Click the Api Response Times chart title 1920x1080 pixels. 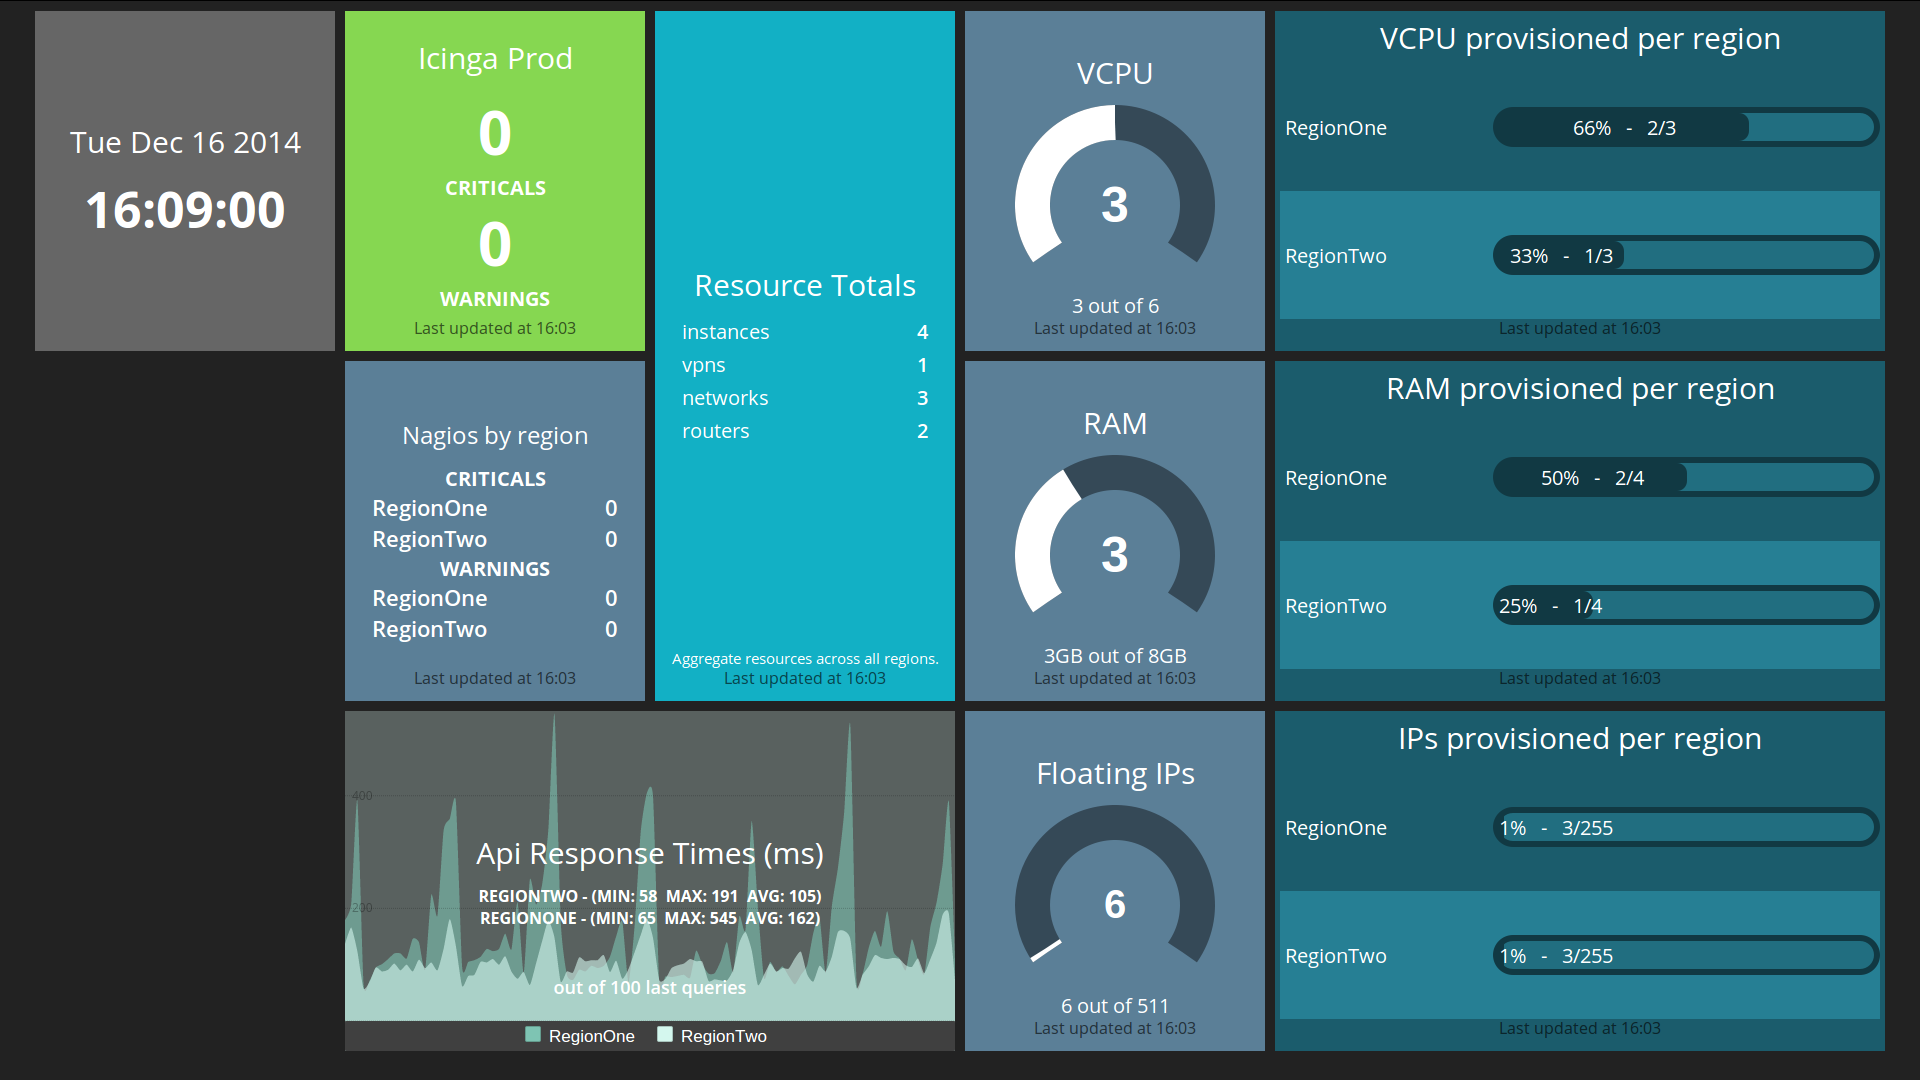click(650, 854)
